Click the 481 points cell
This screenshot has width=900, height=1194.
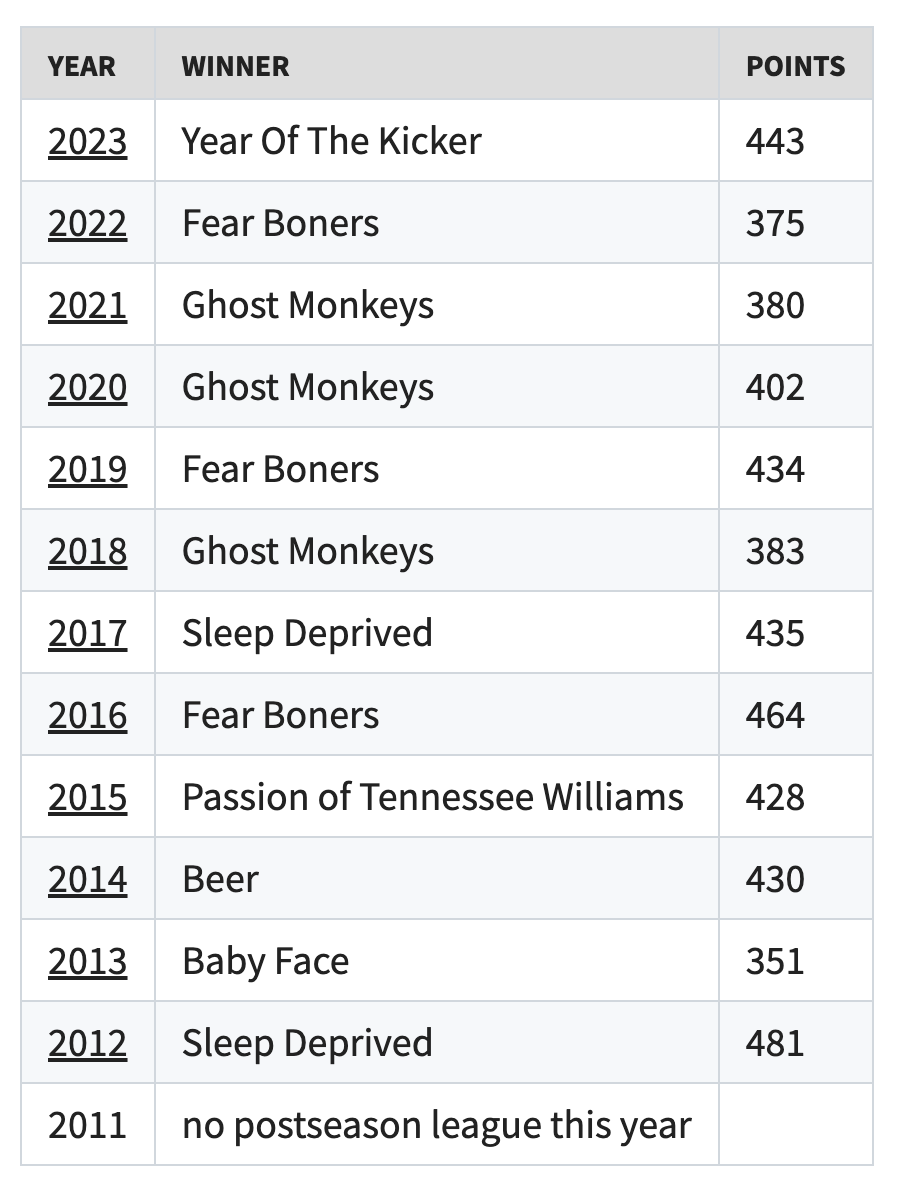point(775,1043)
